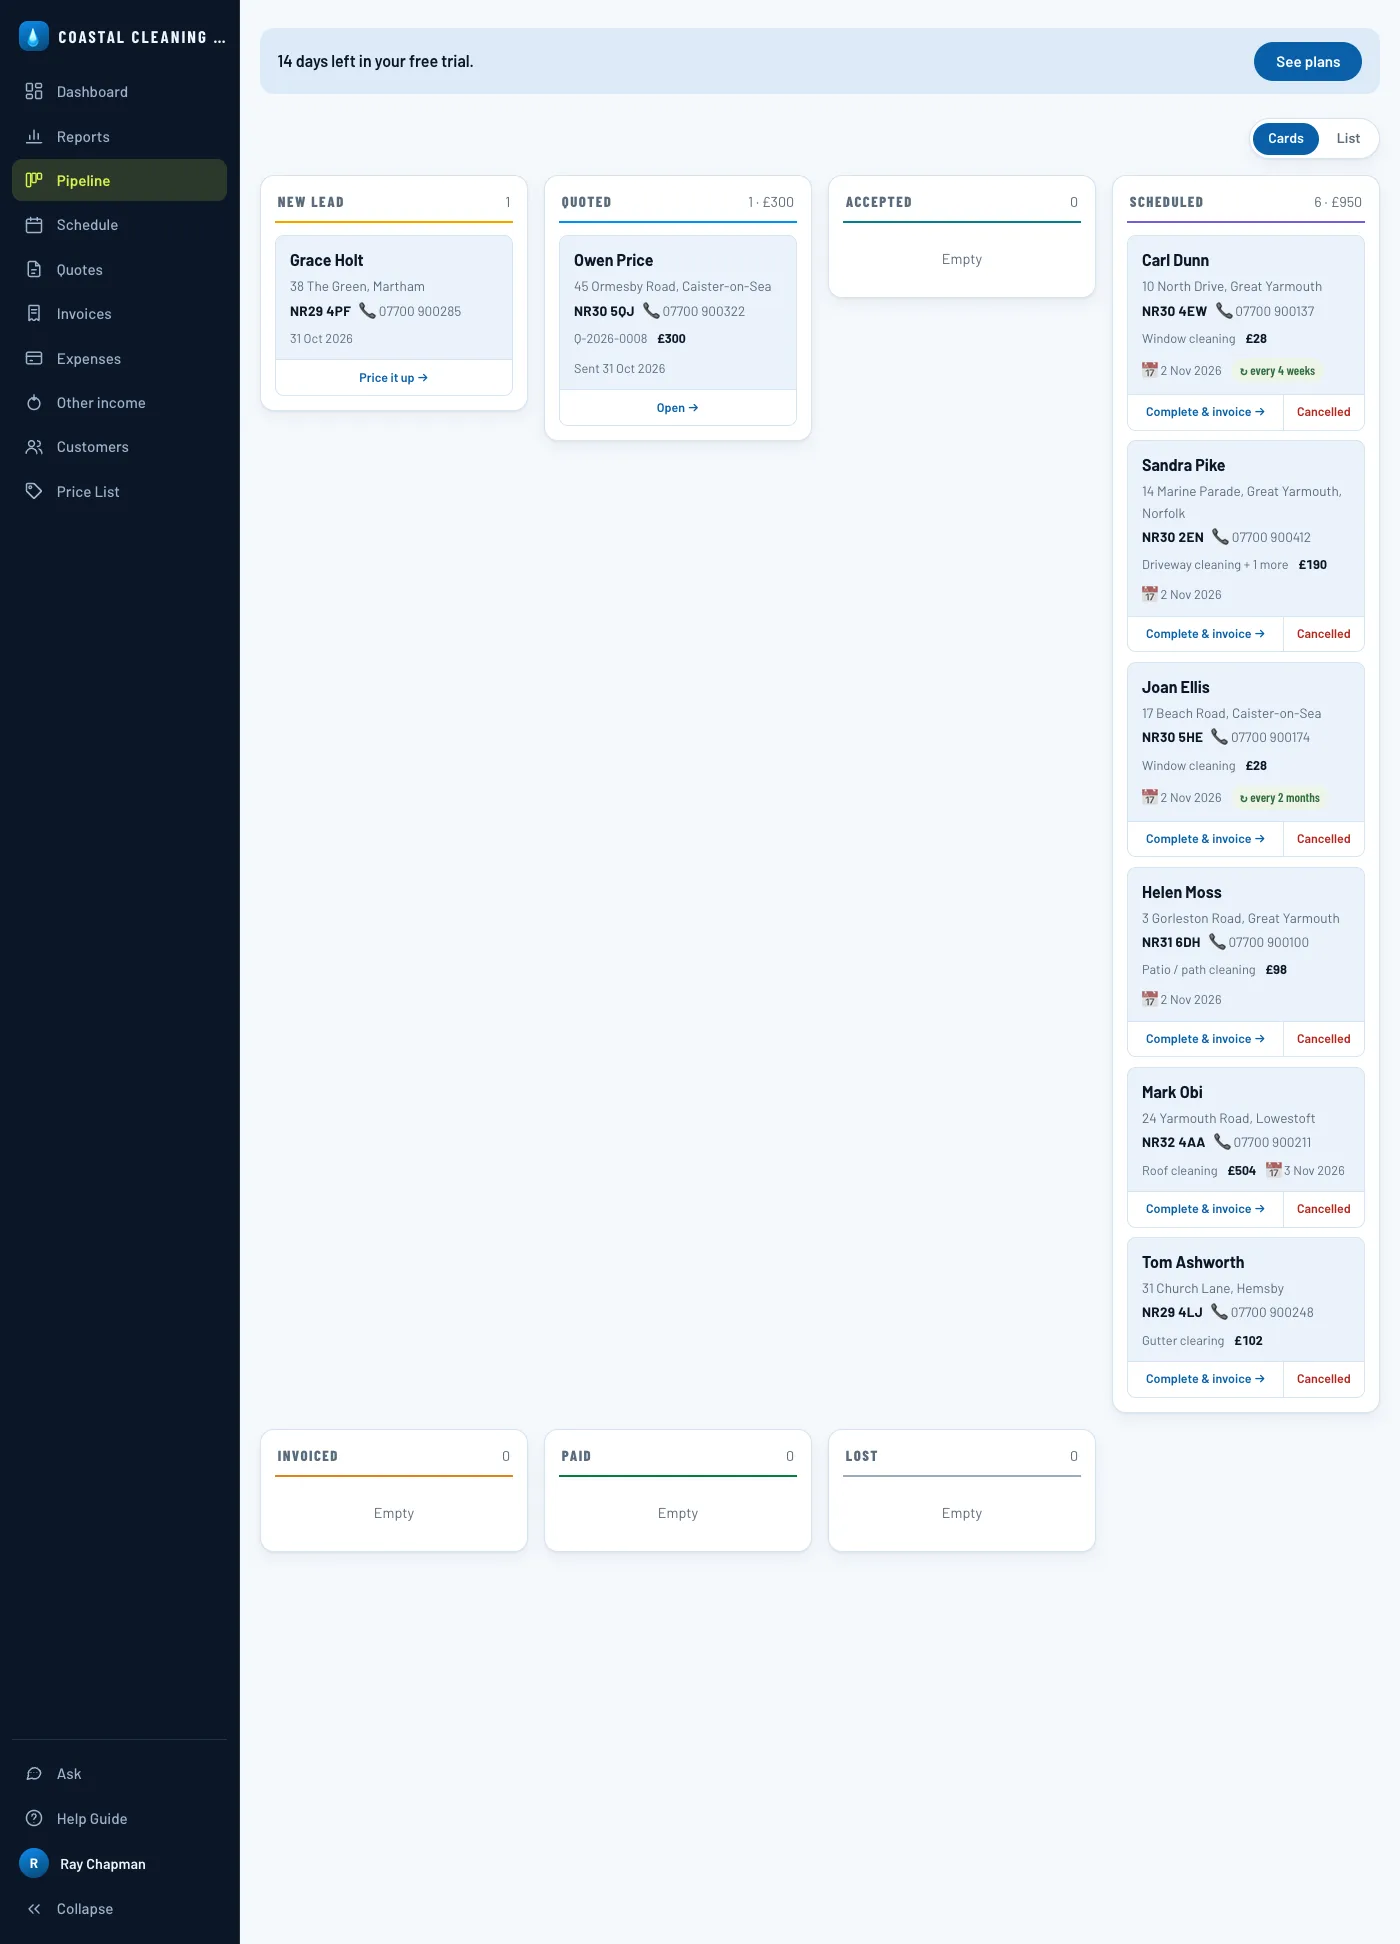This screenshot has width=1400, height=1944.
Task: Click Grace Holt's phone icon
Action: [x=367, y=311]
